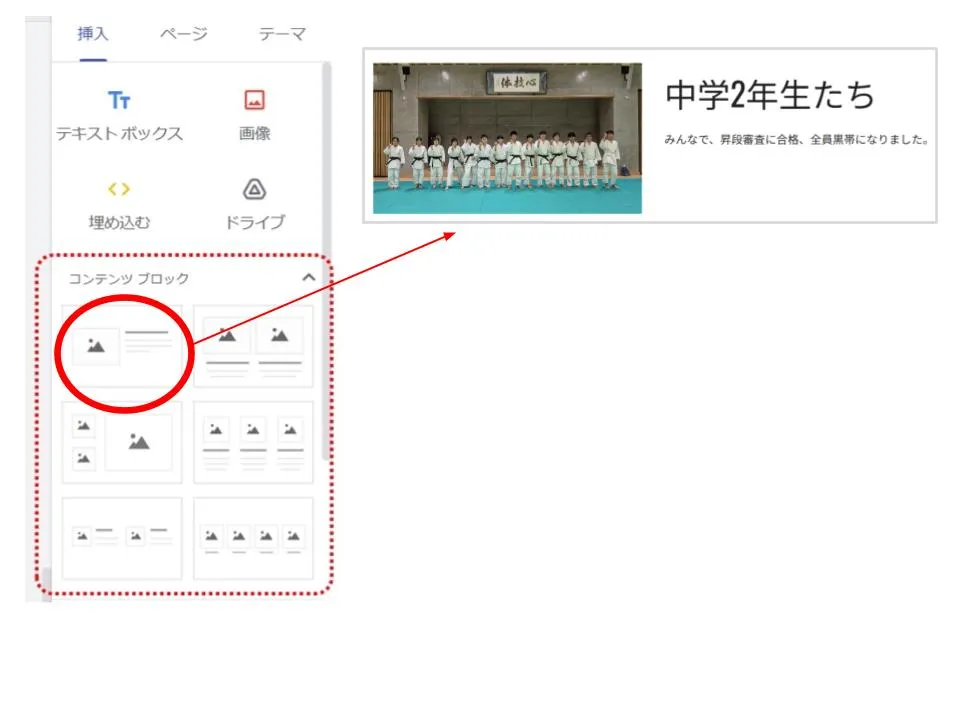Select the 埋め込む (embed) option
The image size is (960, 720).
coord(119,205)
